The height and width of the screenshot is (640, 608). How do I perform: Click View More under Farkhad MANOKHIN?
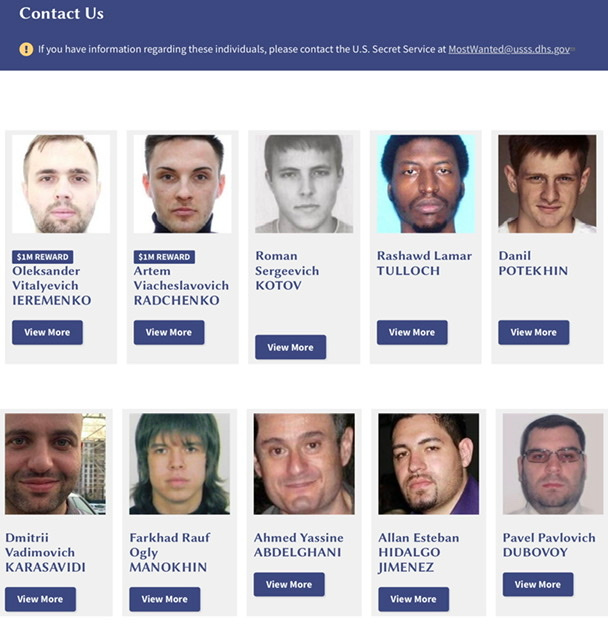[165, 599]
